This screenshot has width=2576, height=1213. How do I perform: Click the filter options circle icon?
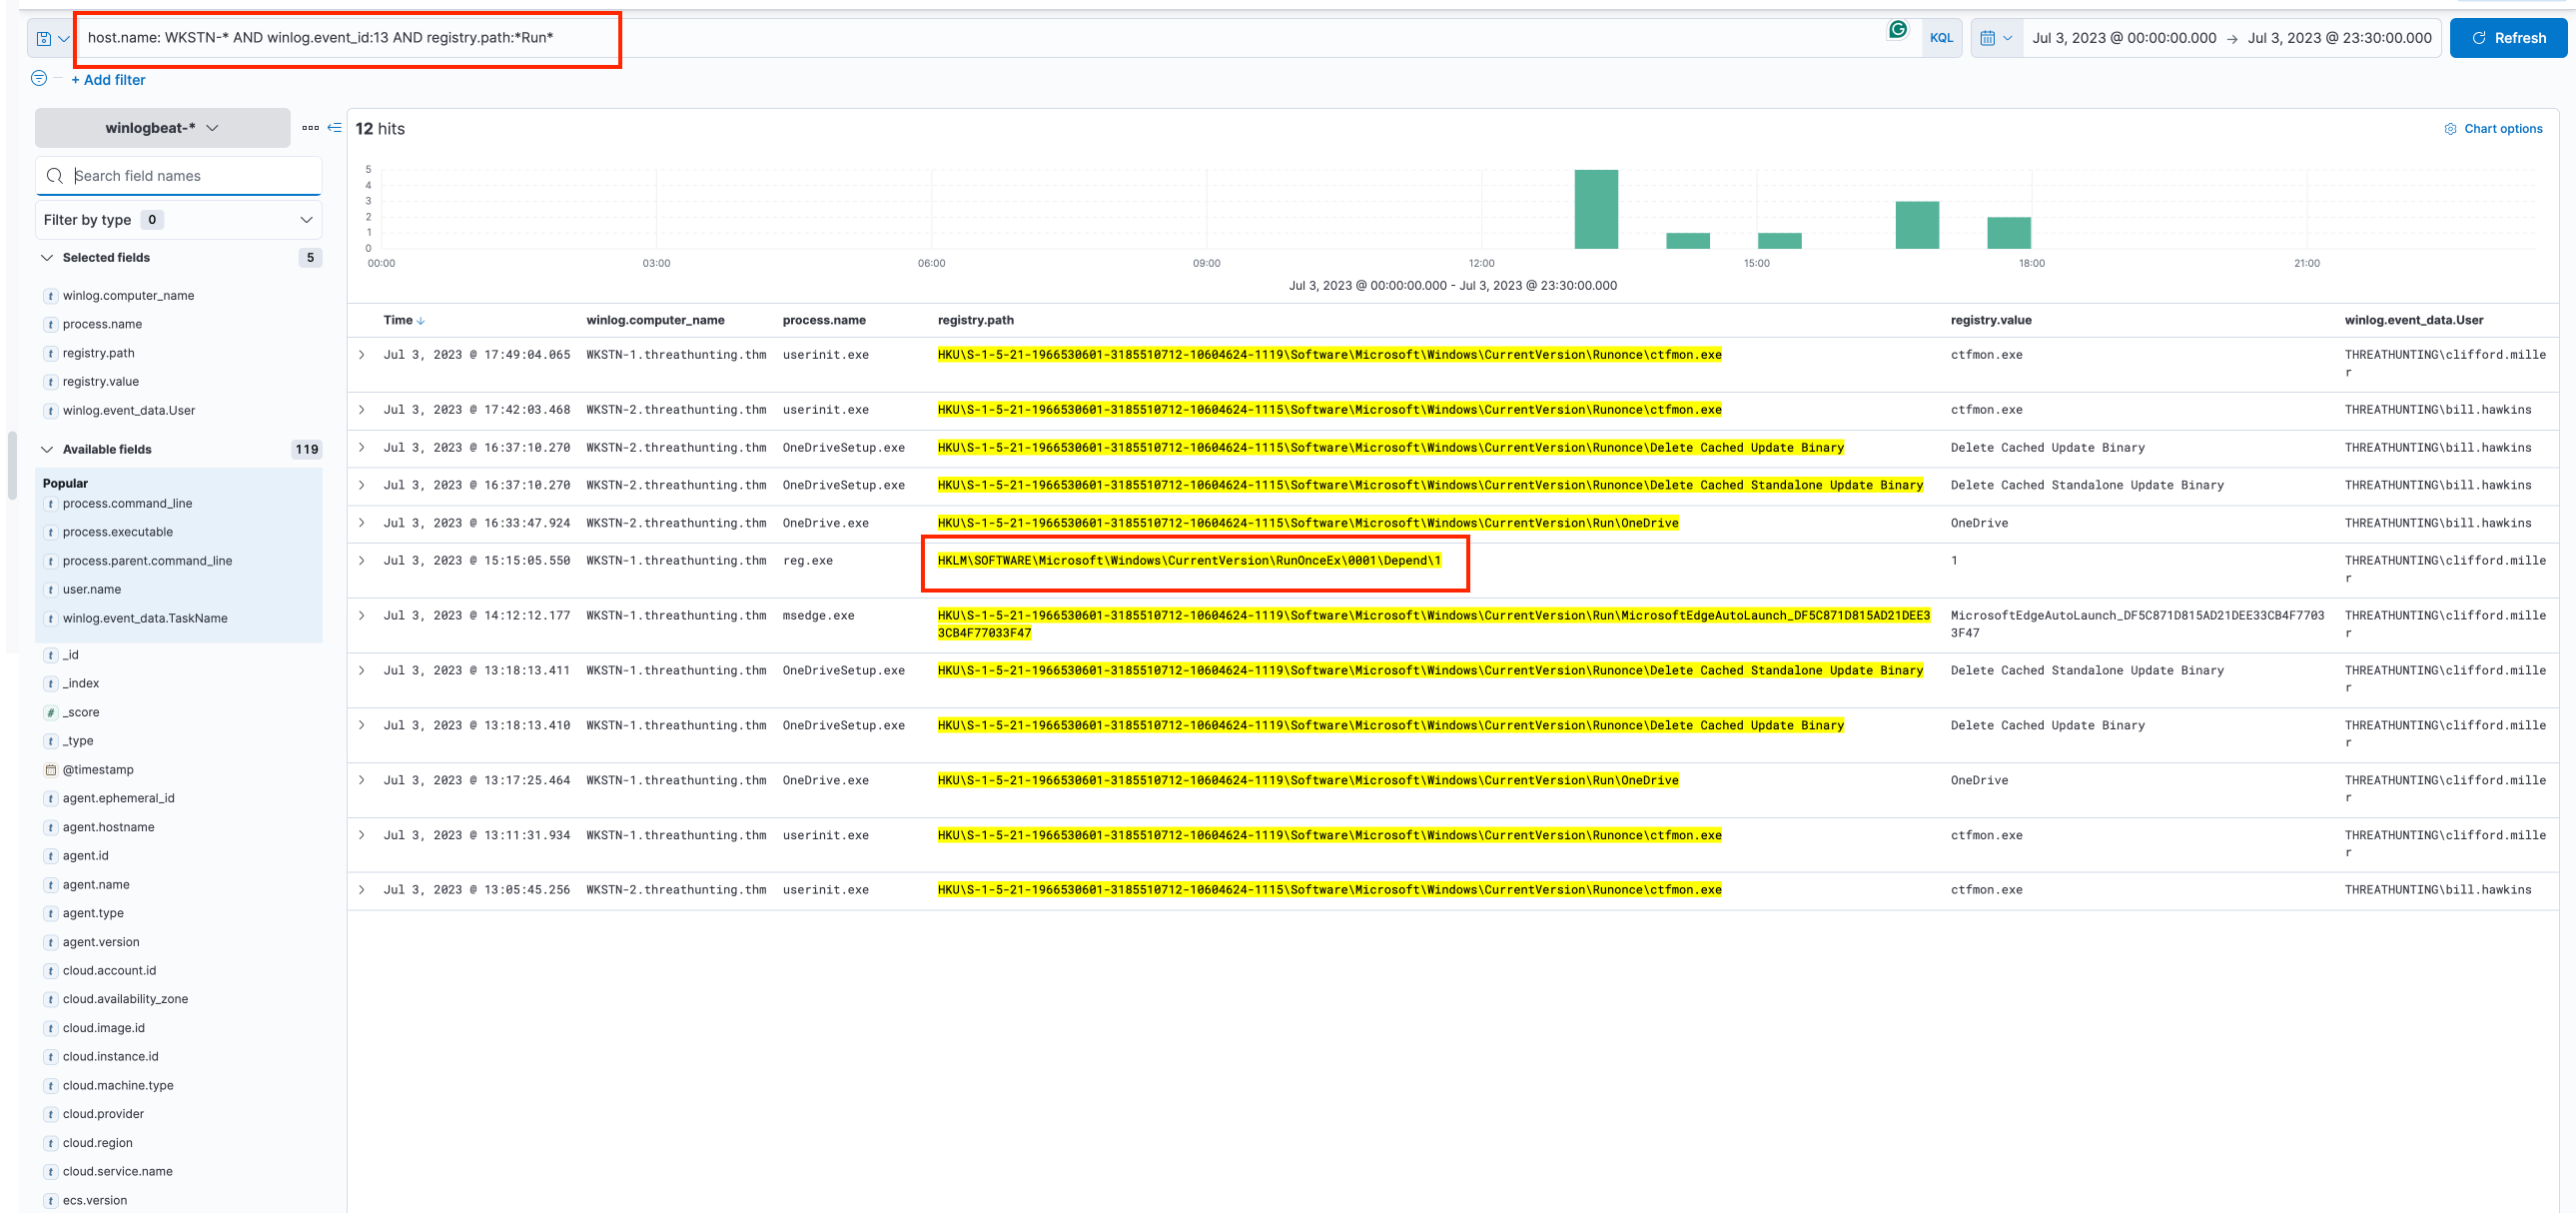[39, 78]
